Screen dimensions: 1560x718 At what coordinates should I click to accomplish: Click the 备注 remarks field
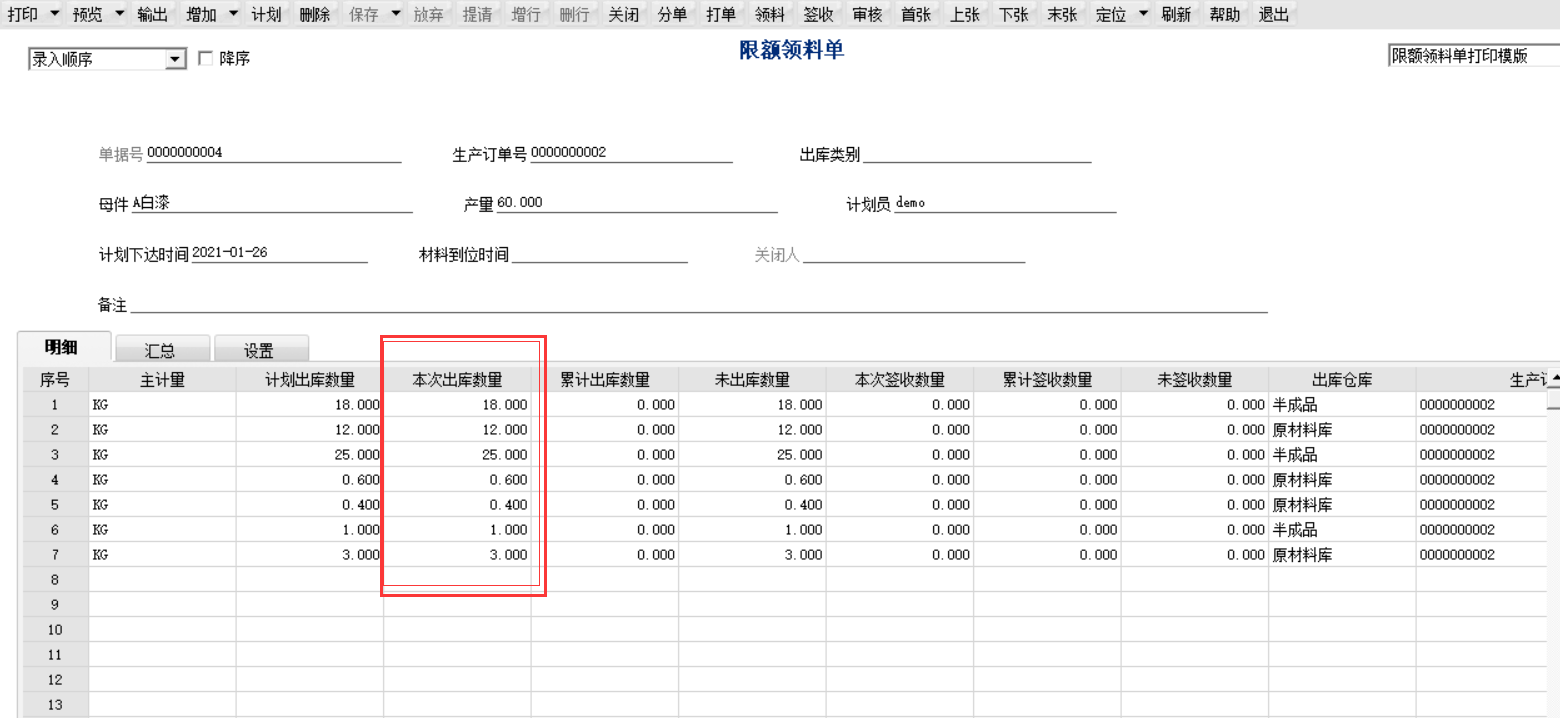(699, 303)
